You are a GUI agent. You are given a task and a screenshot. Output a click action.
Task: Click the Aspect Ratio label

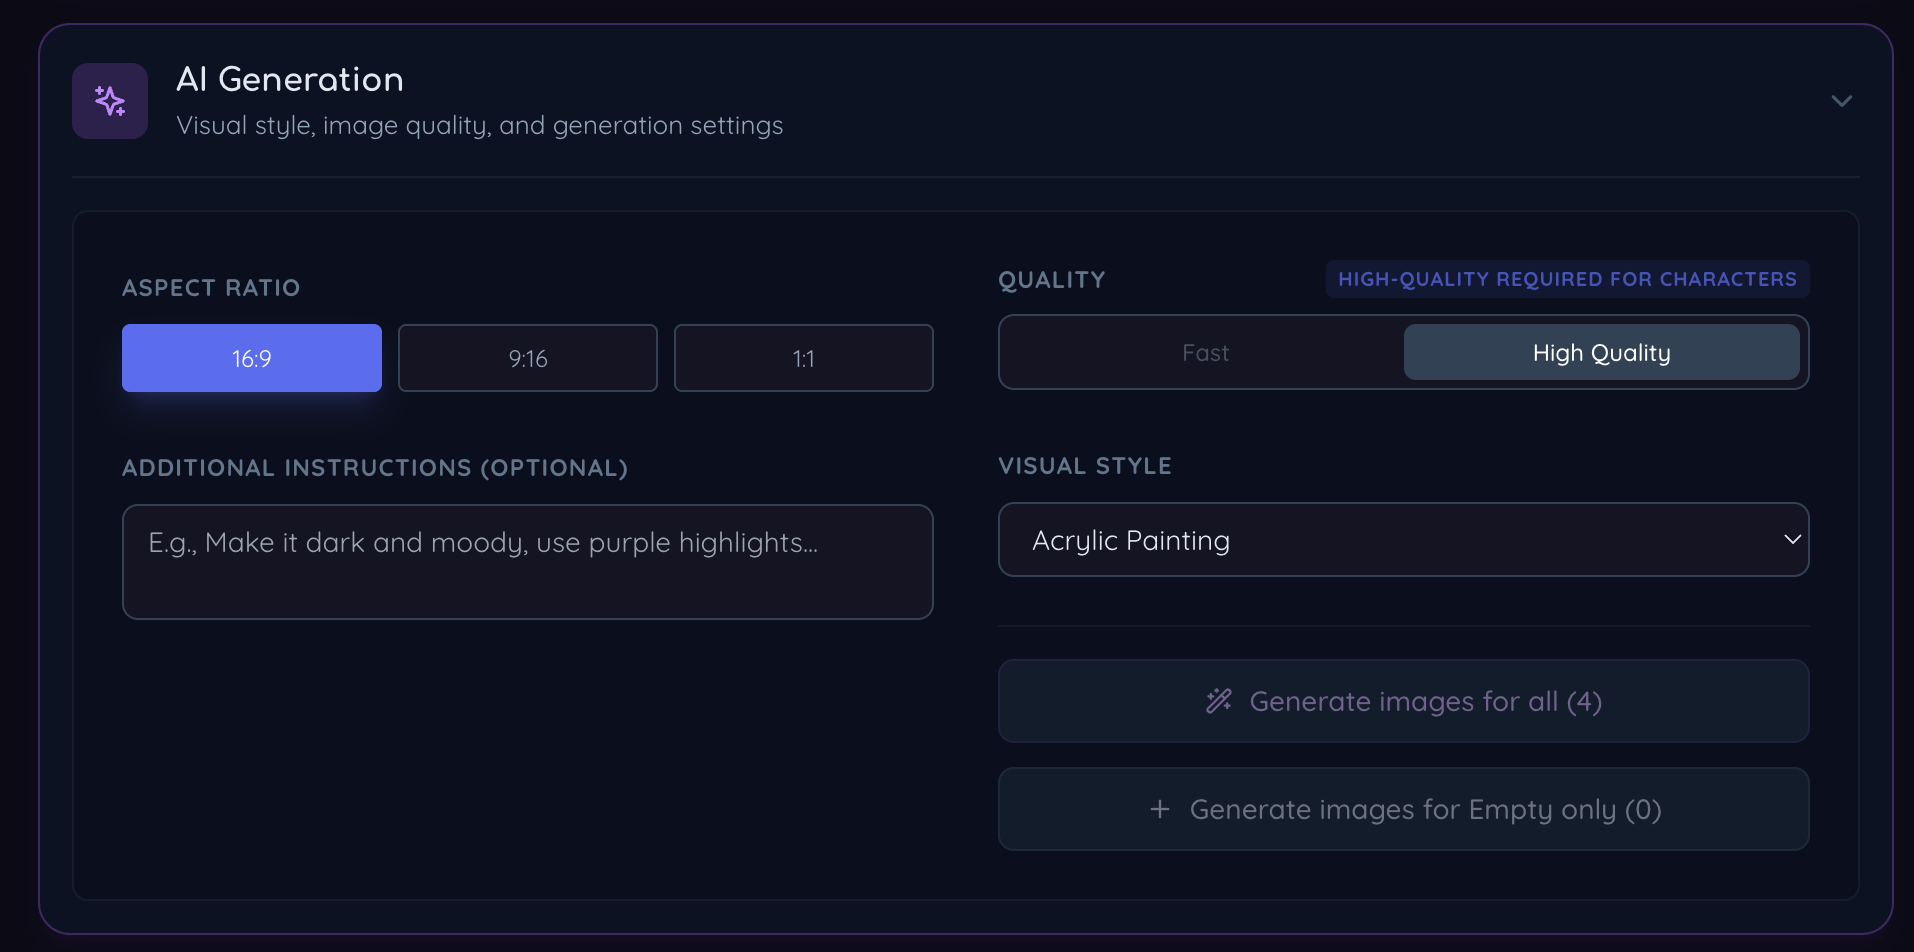211,288
